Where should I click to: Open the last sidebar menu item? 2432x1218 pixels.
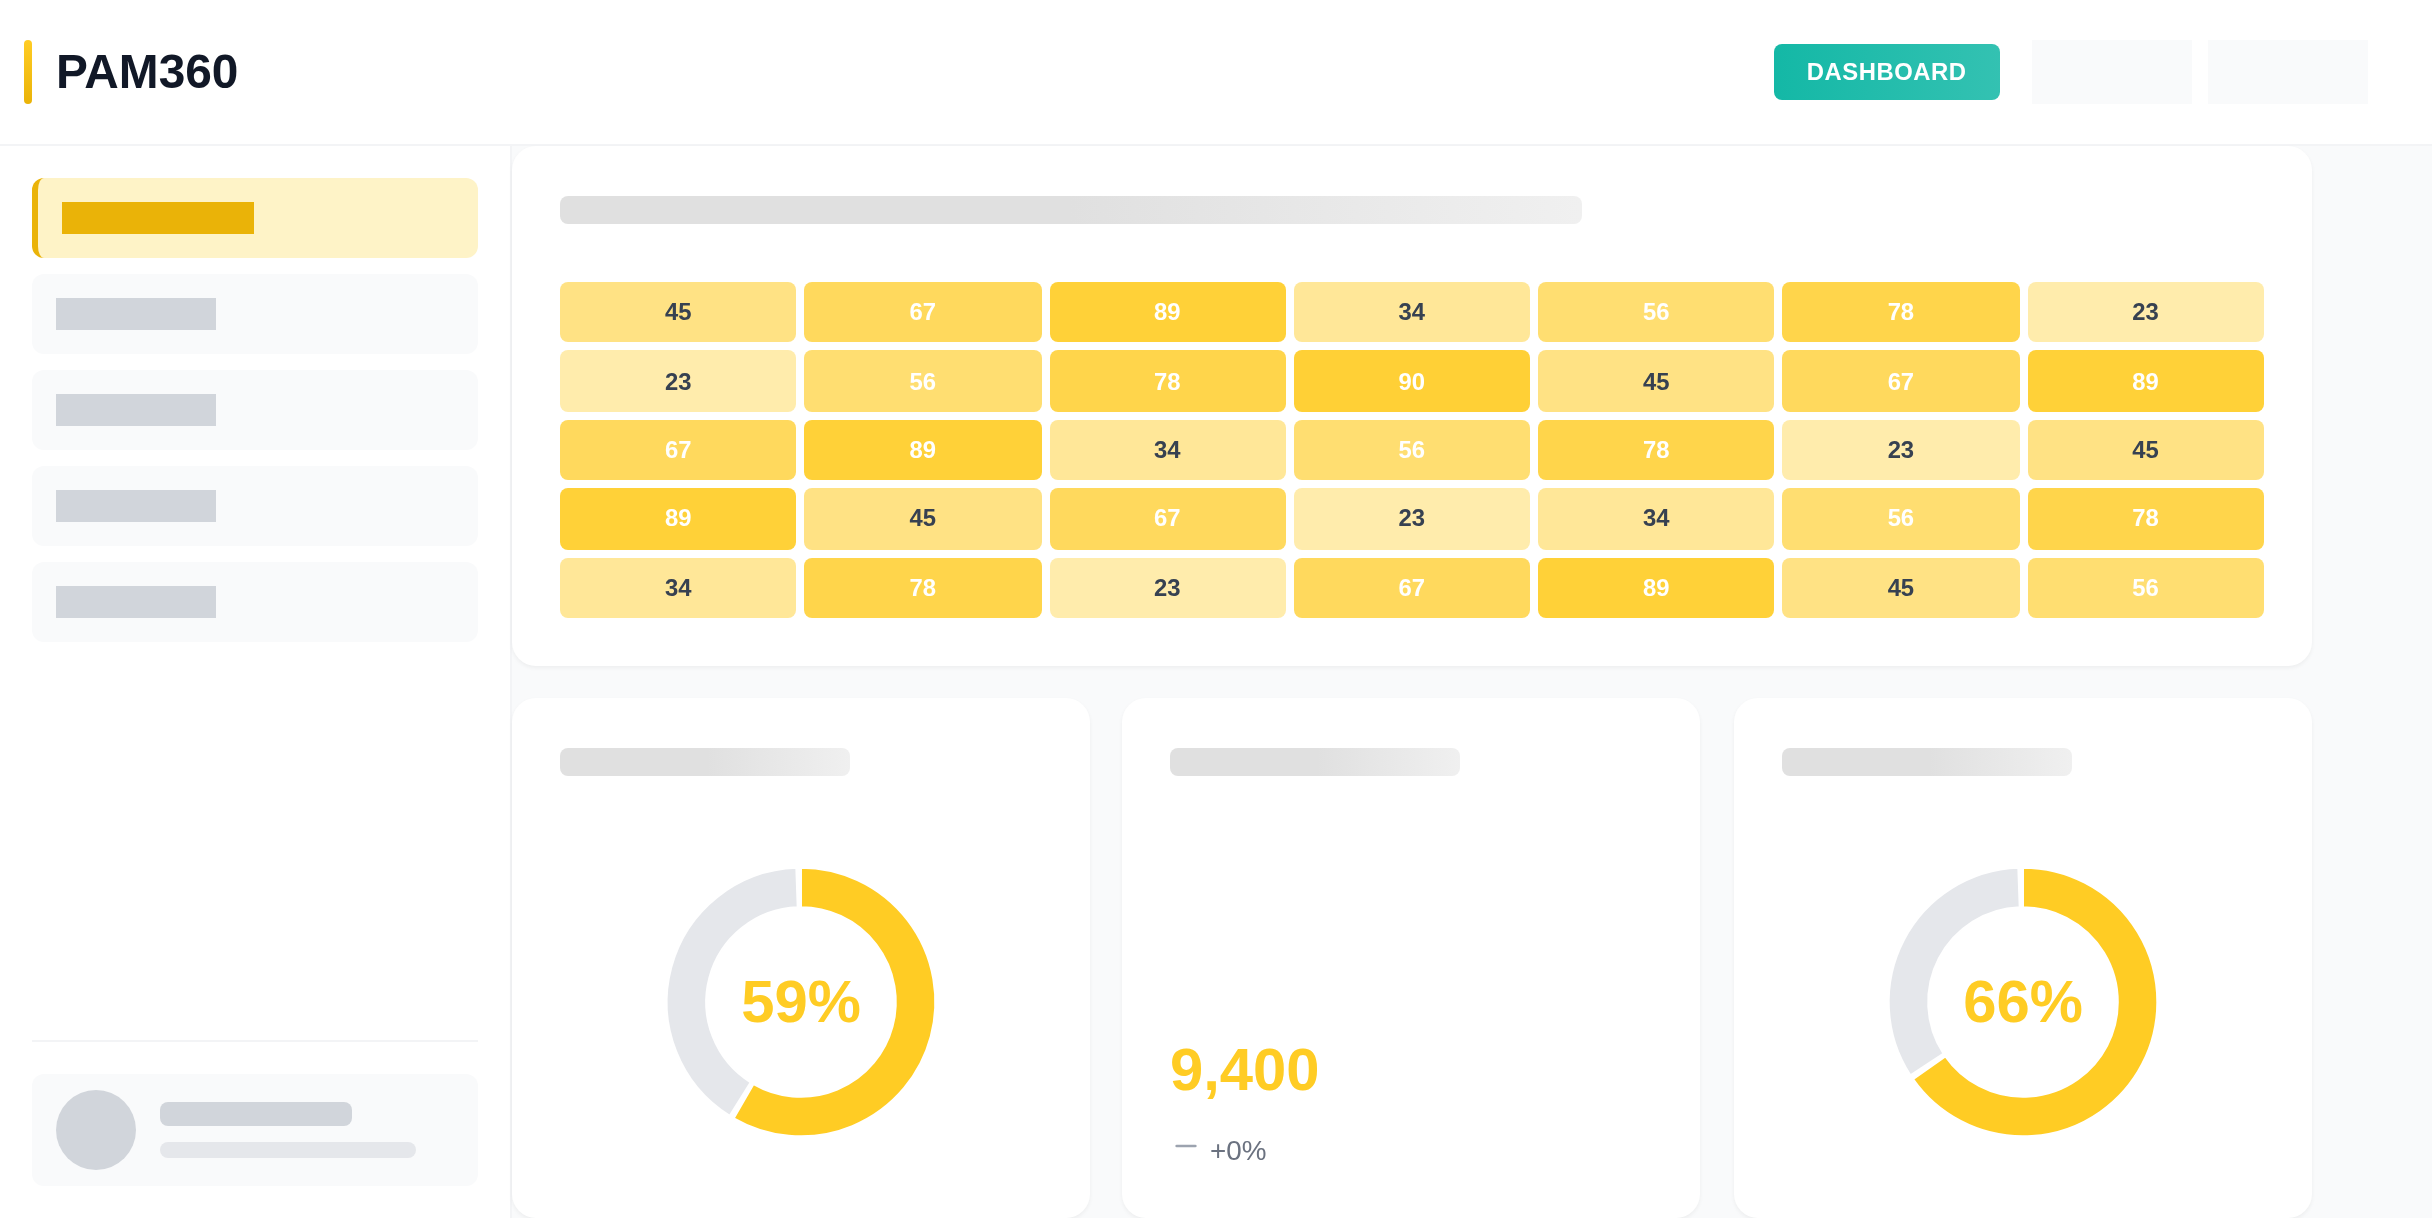[x=255, y=602]
